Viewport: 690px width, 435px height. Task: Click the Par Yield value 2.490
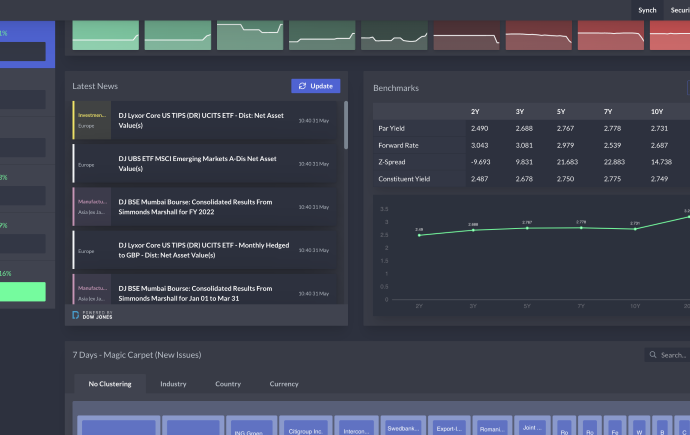[x=479, y=128]
